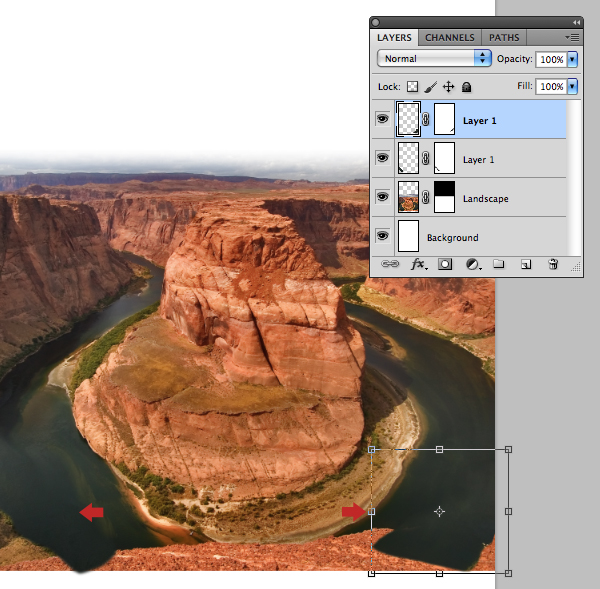Click the middle-right transform handle
This screenshot has width=600, height=589.
click(x=508, y=511)
